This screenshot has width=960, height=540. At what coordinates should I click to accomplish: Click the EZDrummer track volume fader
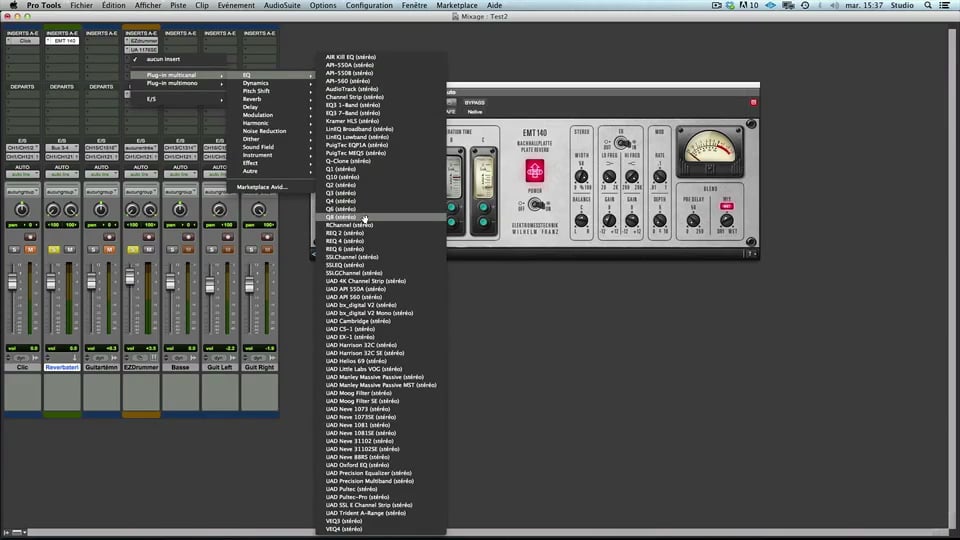click(x=130, y=277)
